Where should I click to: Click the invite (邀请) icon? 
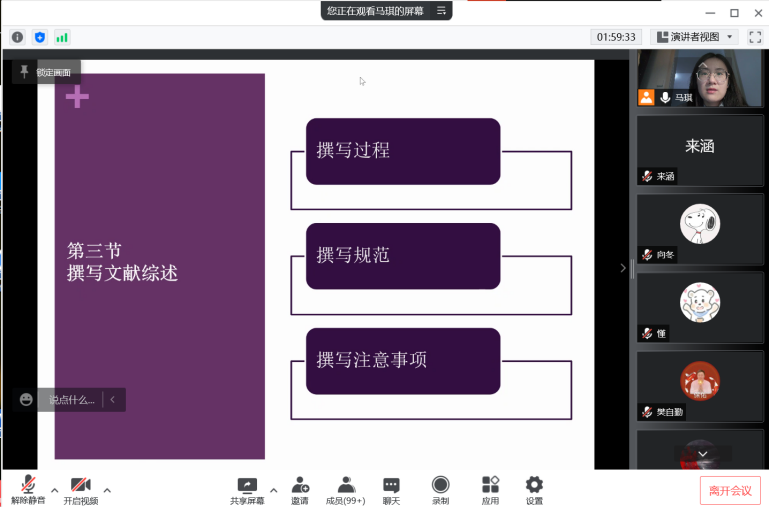tap(299, 489)
